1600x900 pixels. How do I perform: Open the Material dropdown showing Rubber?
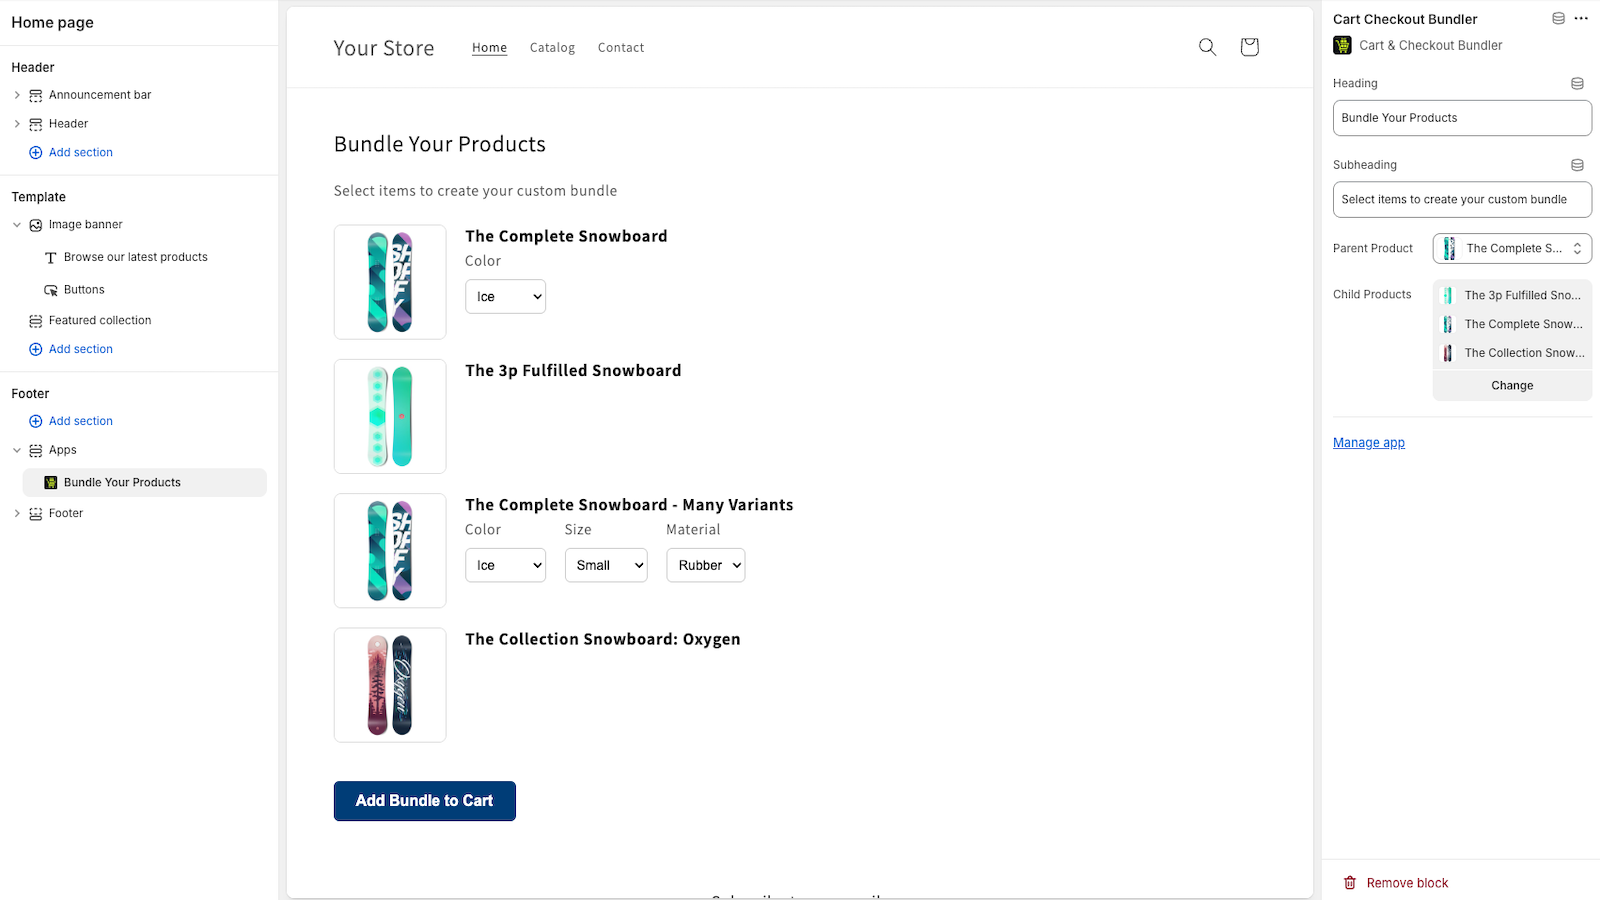[x=706, y=565]
